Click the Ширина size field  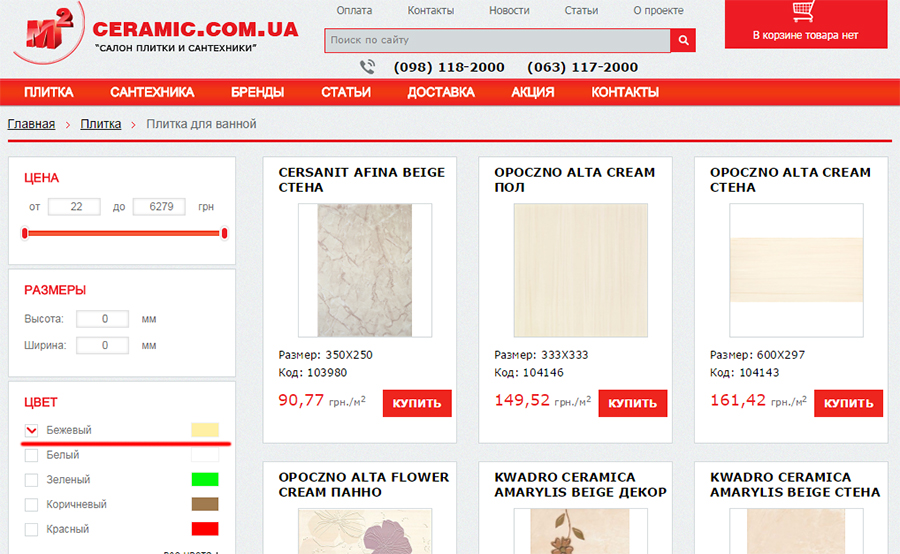(102, 345)
